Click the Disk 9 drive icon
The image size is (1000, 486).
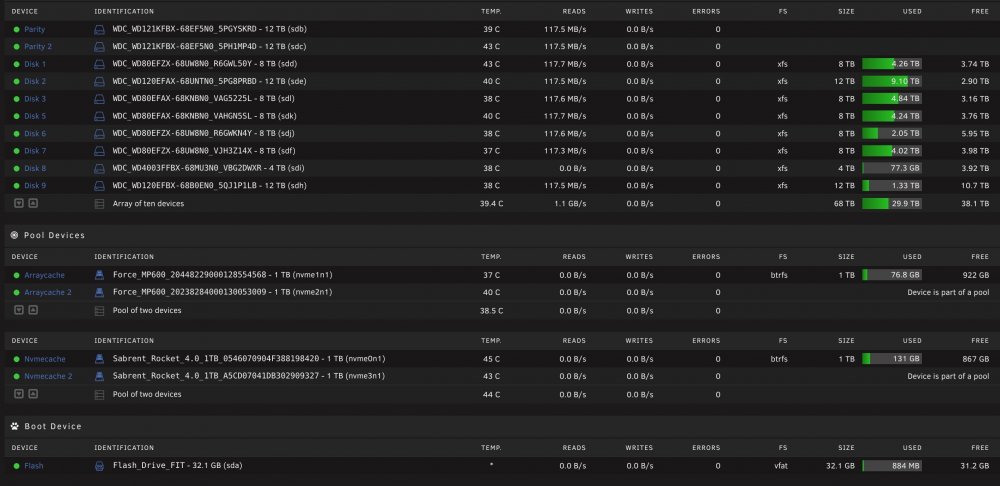(99, 186)
